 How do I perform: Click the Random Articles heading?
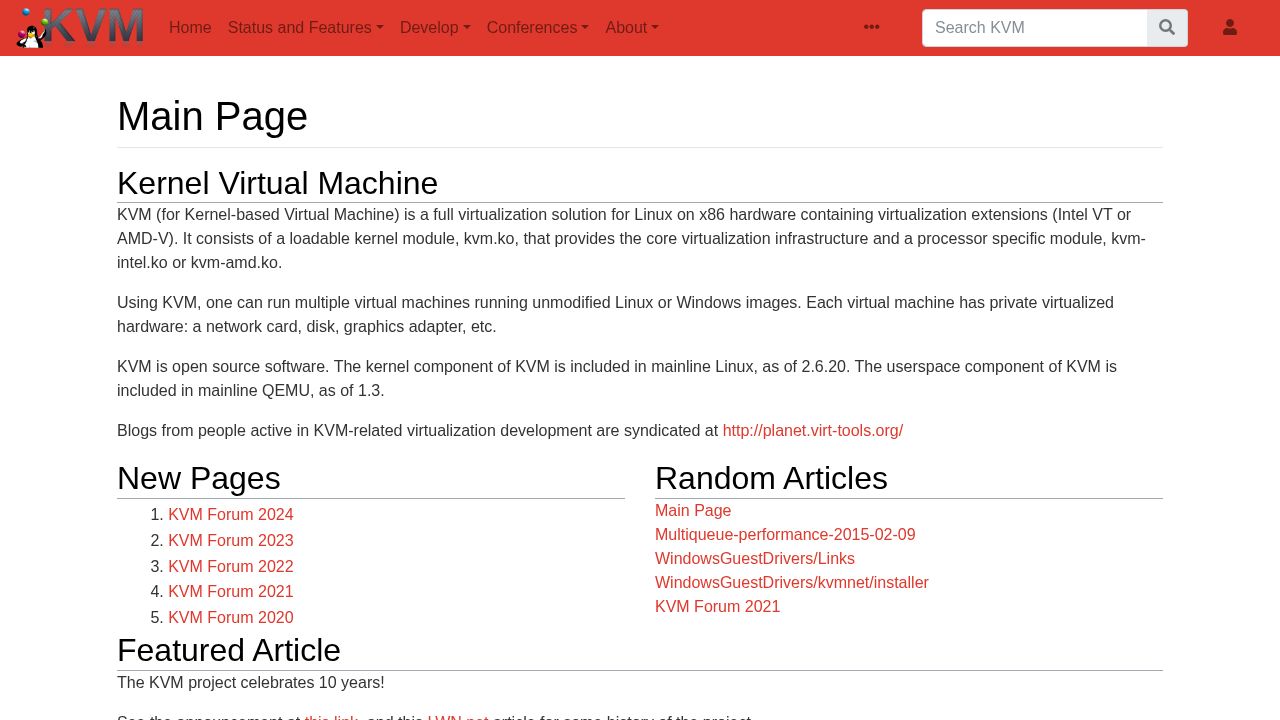click(771, 479)
